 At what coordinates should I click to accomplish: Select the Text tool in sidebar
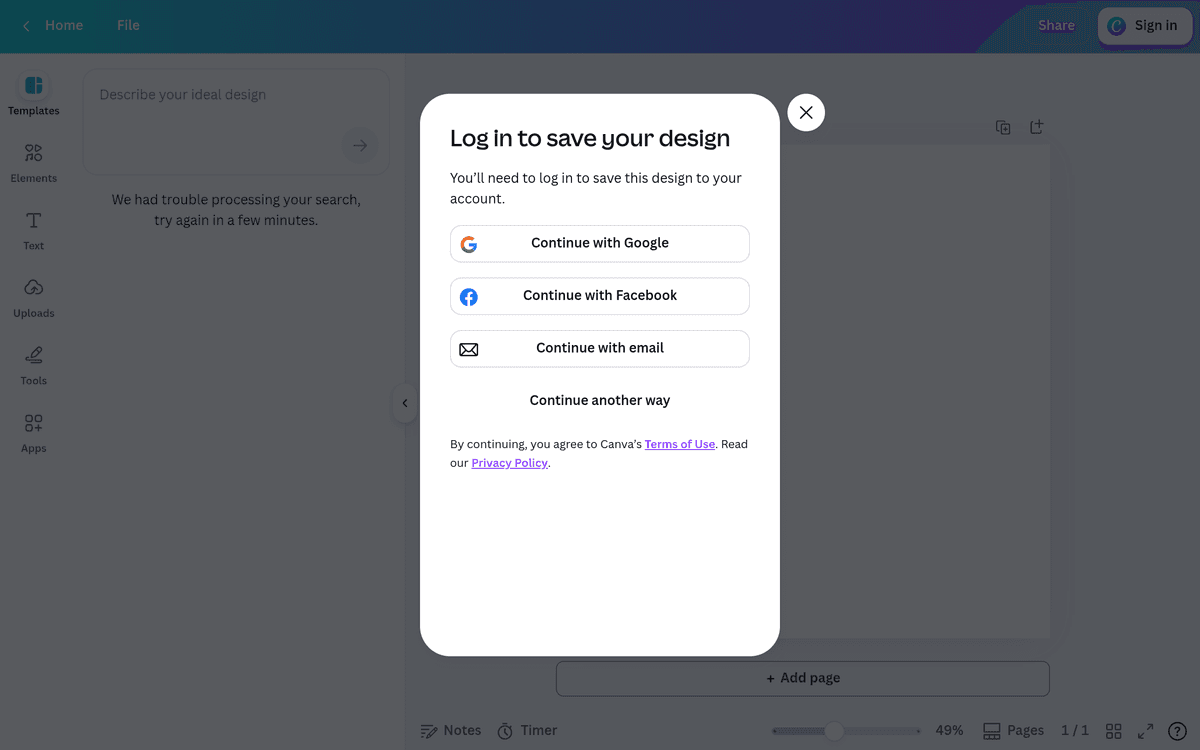[33, 230]
